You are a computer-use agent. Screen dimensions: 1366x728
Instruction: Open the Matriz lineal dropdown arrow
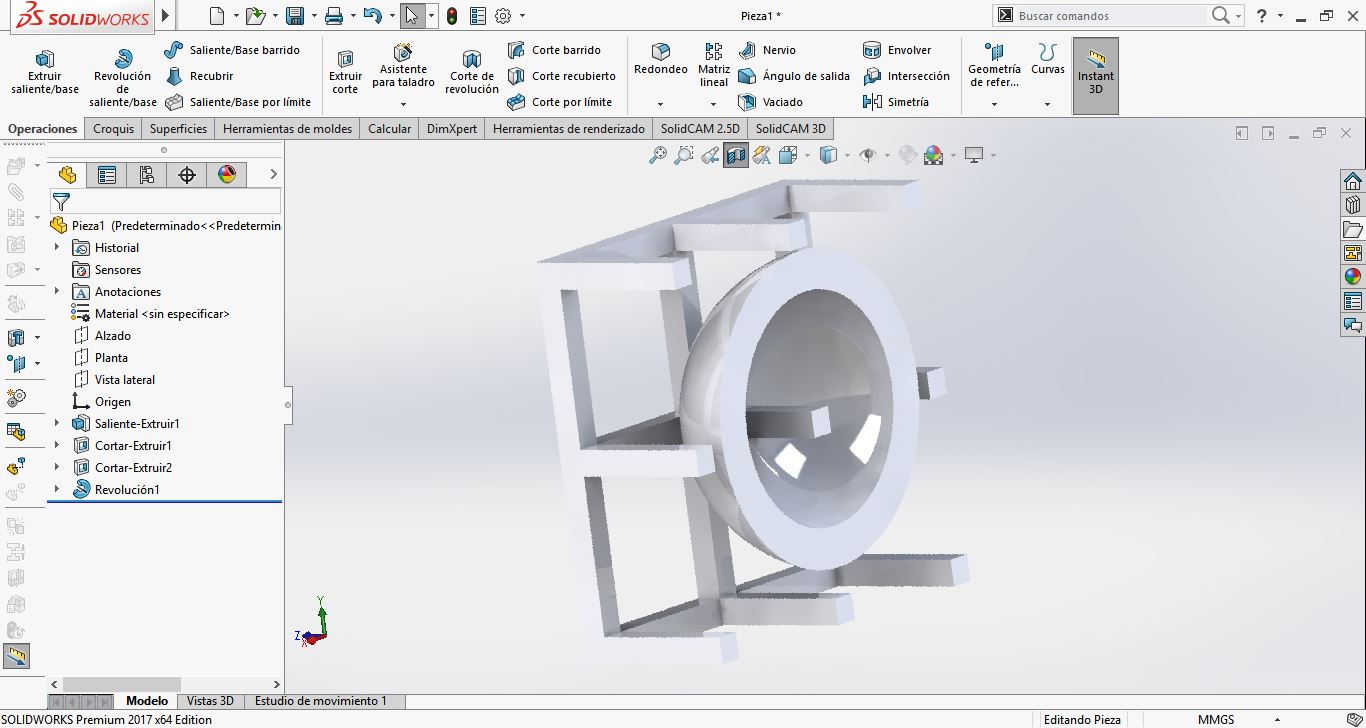(714, 104)
